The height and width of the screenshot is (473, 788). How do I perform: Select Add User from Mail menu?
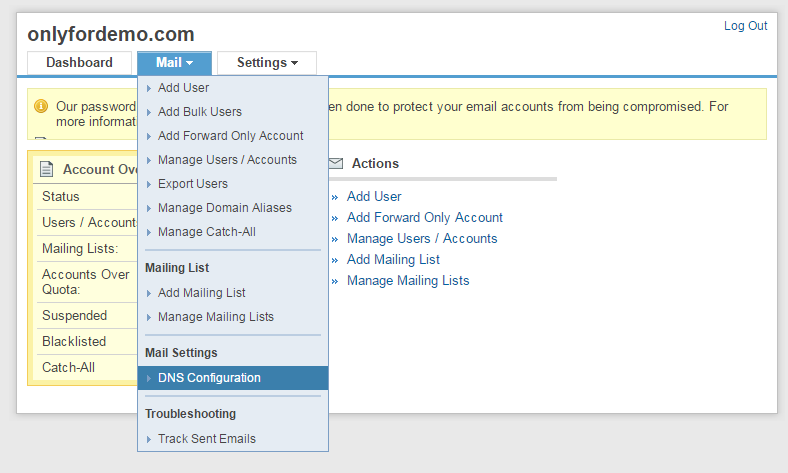pos(183,88)
